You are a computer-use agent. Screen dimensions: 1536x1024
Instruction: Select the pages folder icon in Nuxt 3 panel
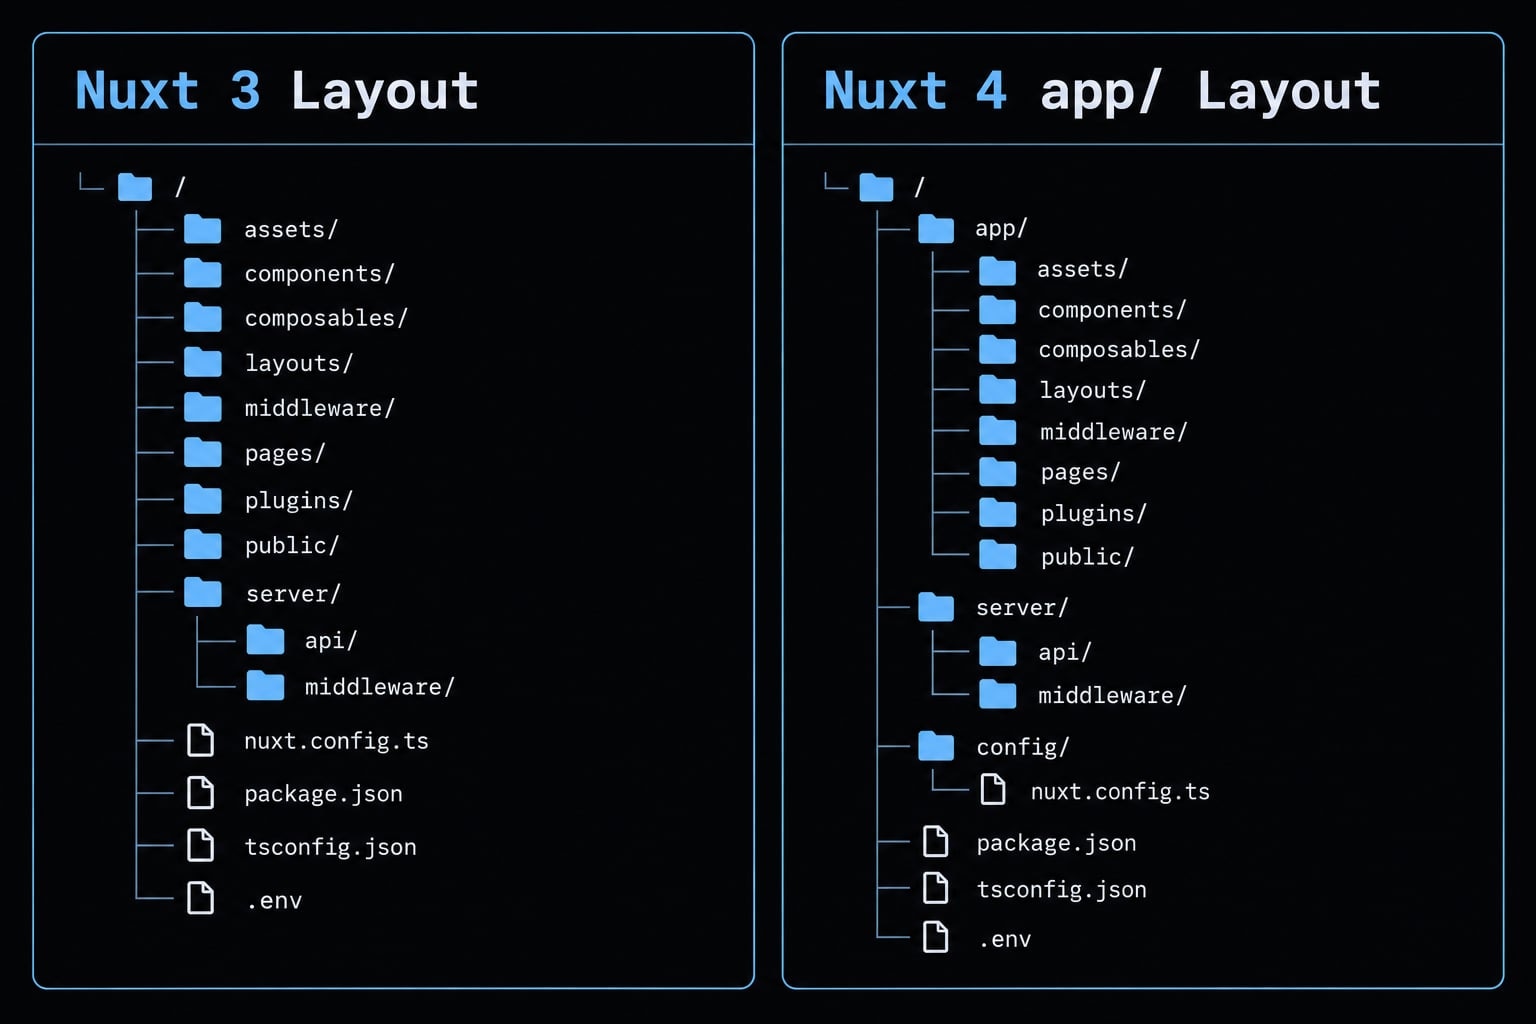202,453
